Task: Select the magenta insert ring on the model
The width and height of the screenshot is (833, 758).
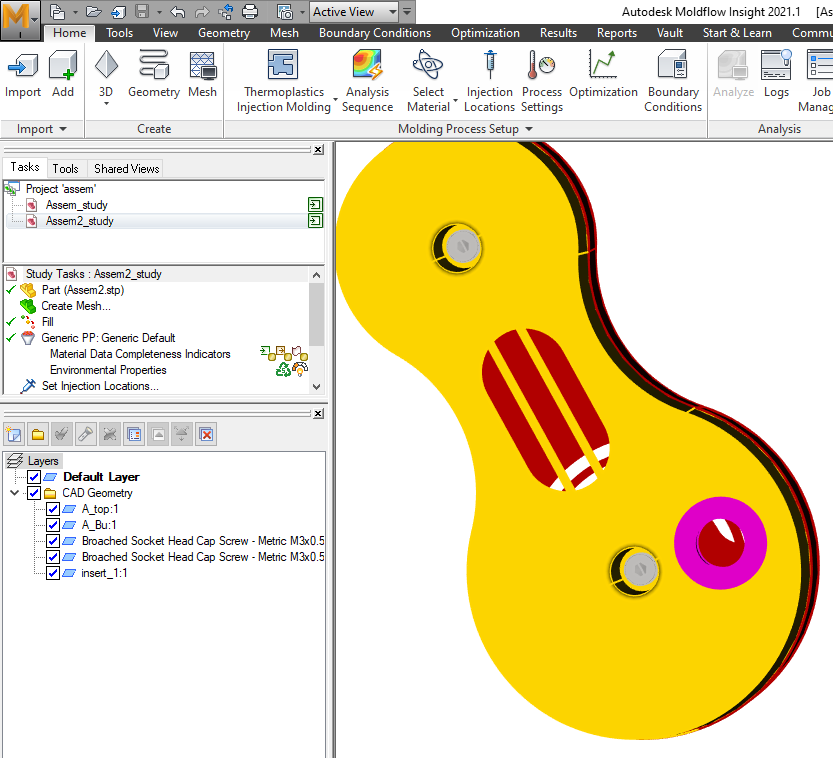Action: tap(688, 543)
